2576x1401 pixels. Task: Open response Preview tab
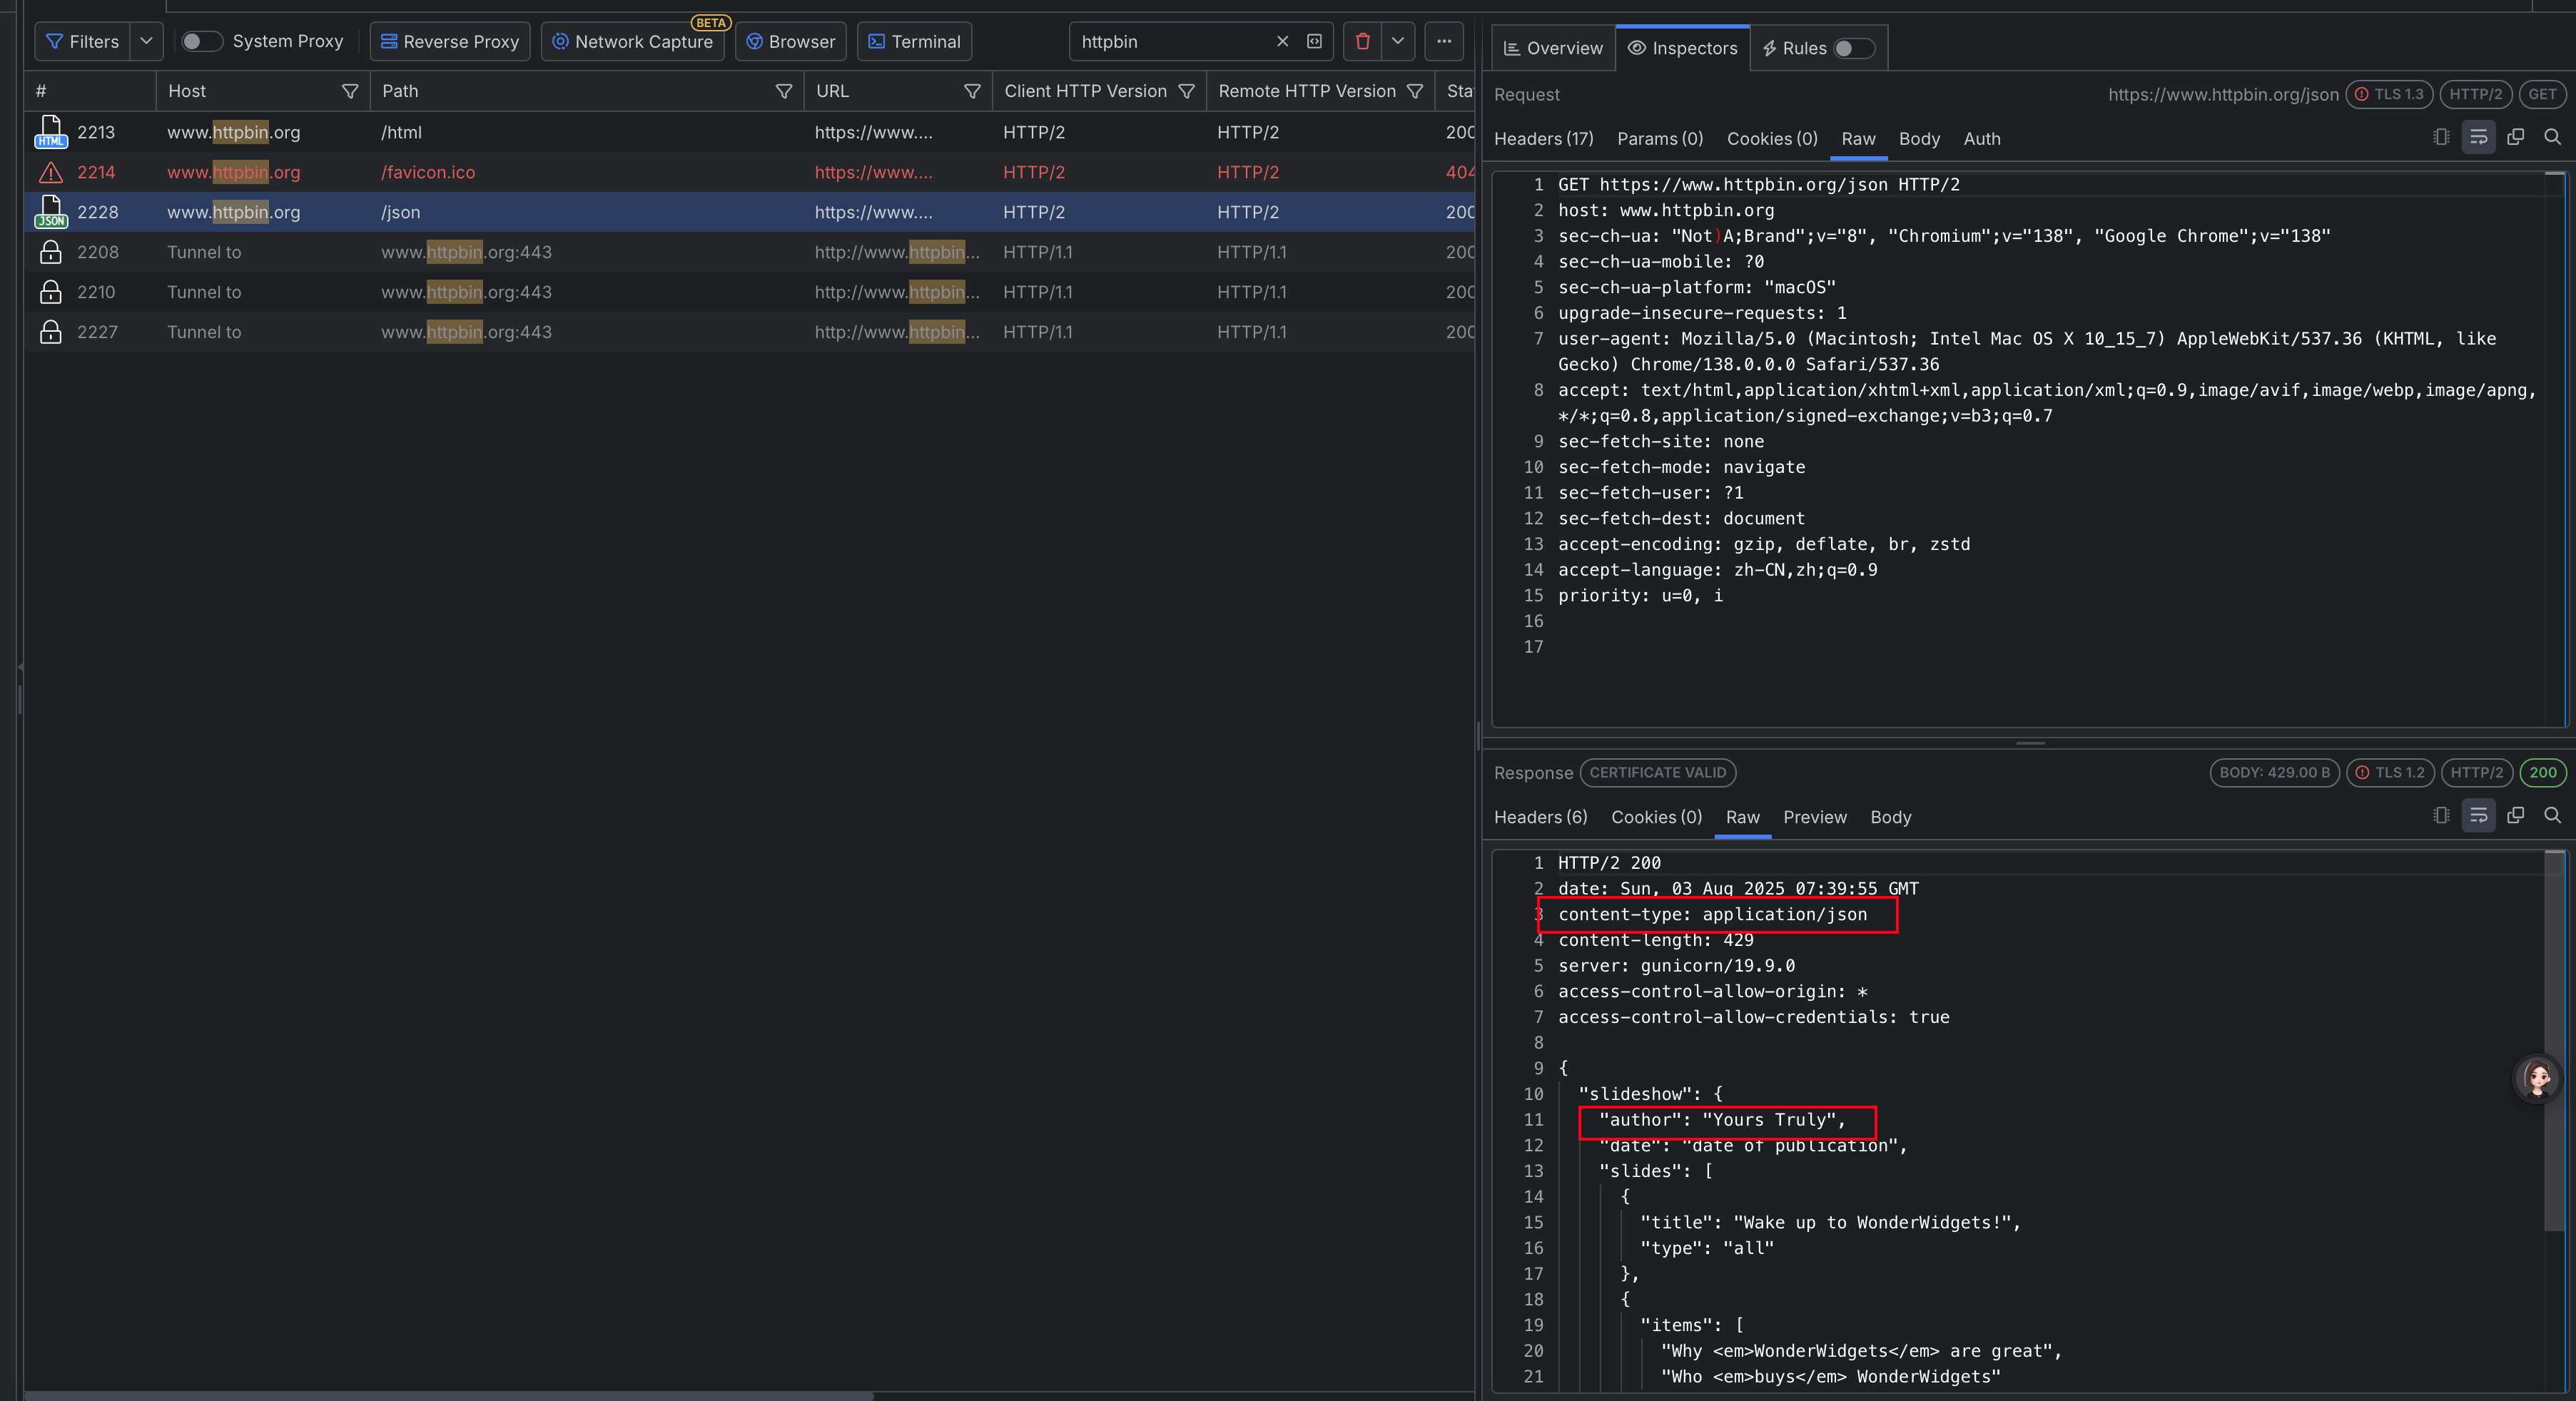(x=1814, y=817)
